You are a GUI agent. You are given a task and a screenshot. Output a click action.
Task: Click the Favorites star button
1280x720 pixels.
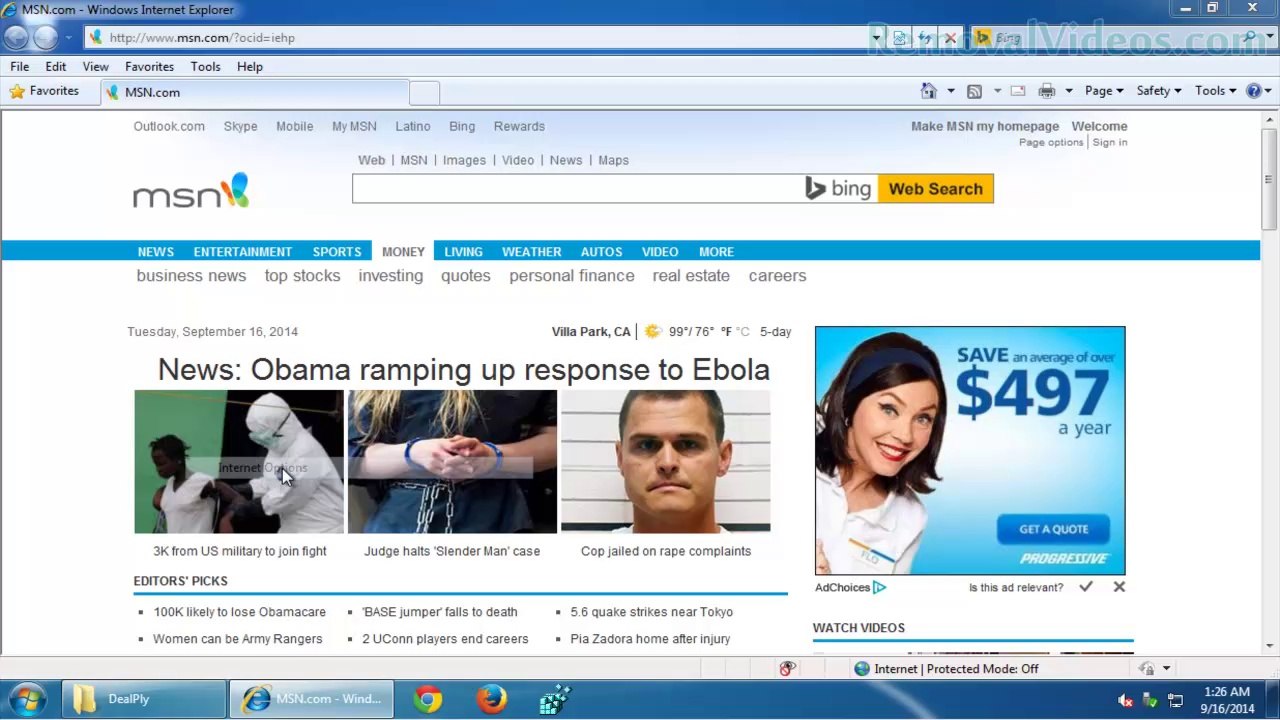44,91
